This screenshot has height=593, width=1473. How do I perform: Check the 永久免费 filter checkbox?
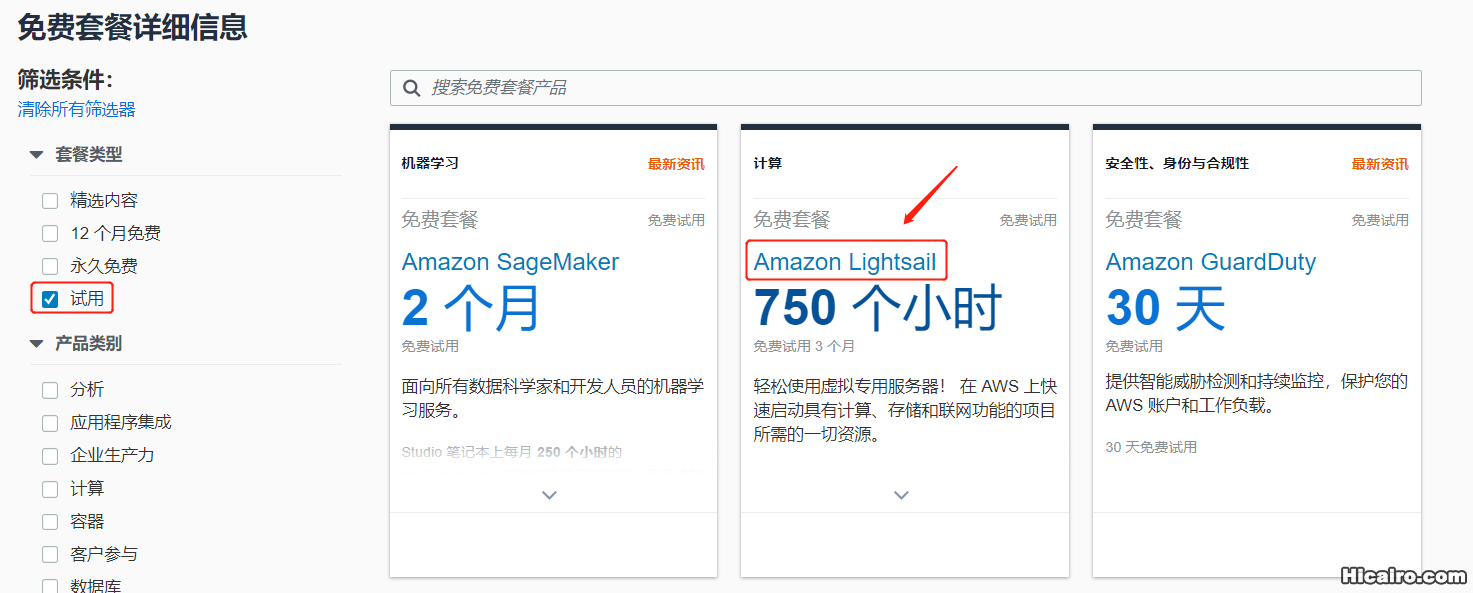coord(50,267)
